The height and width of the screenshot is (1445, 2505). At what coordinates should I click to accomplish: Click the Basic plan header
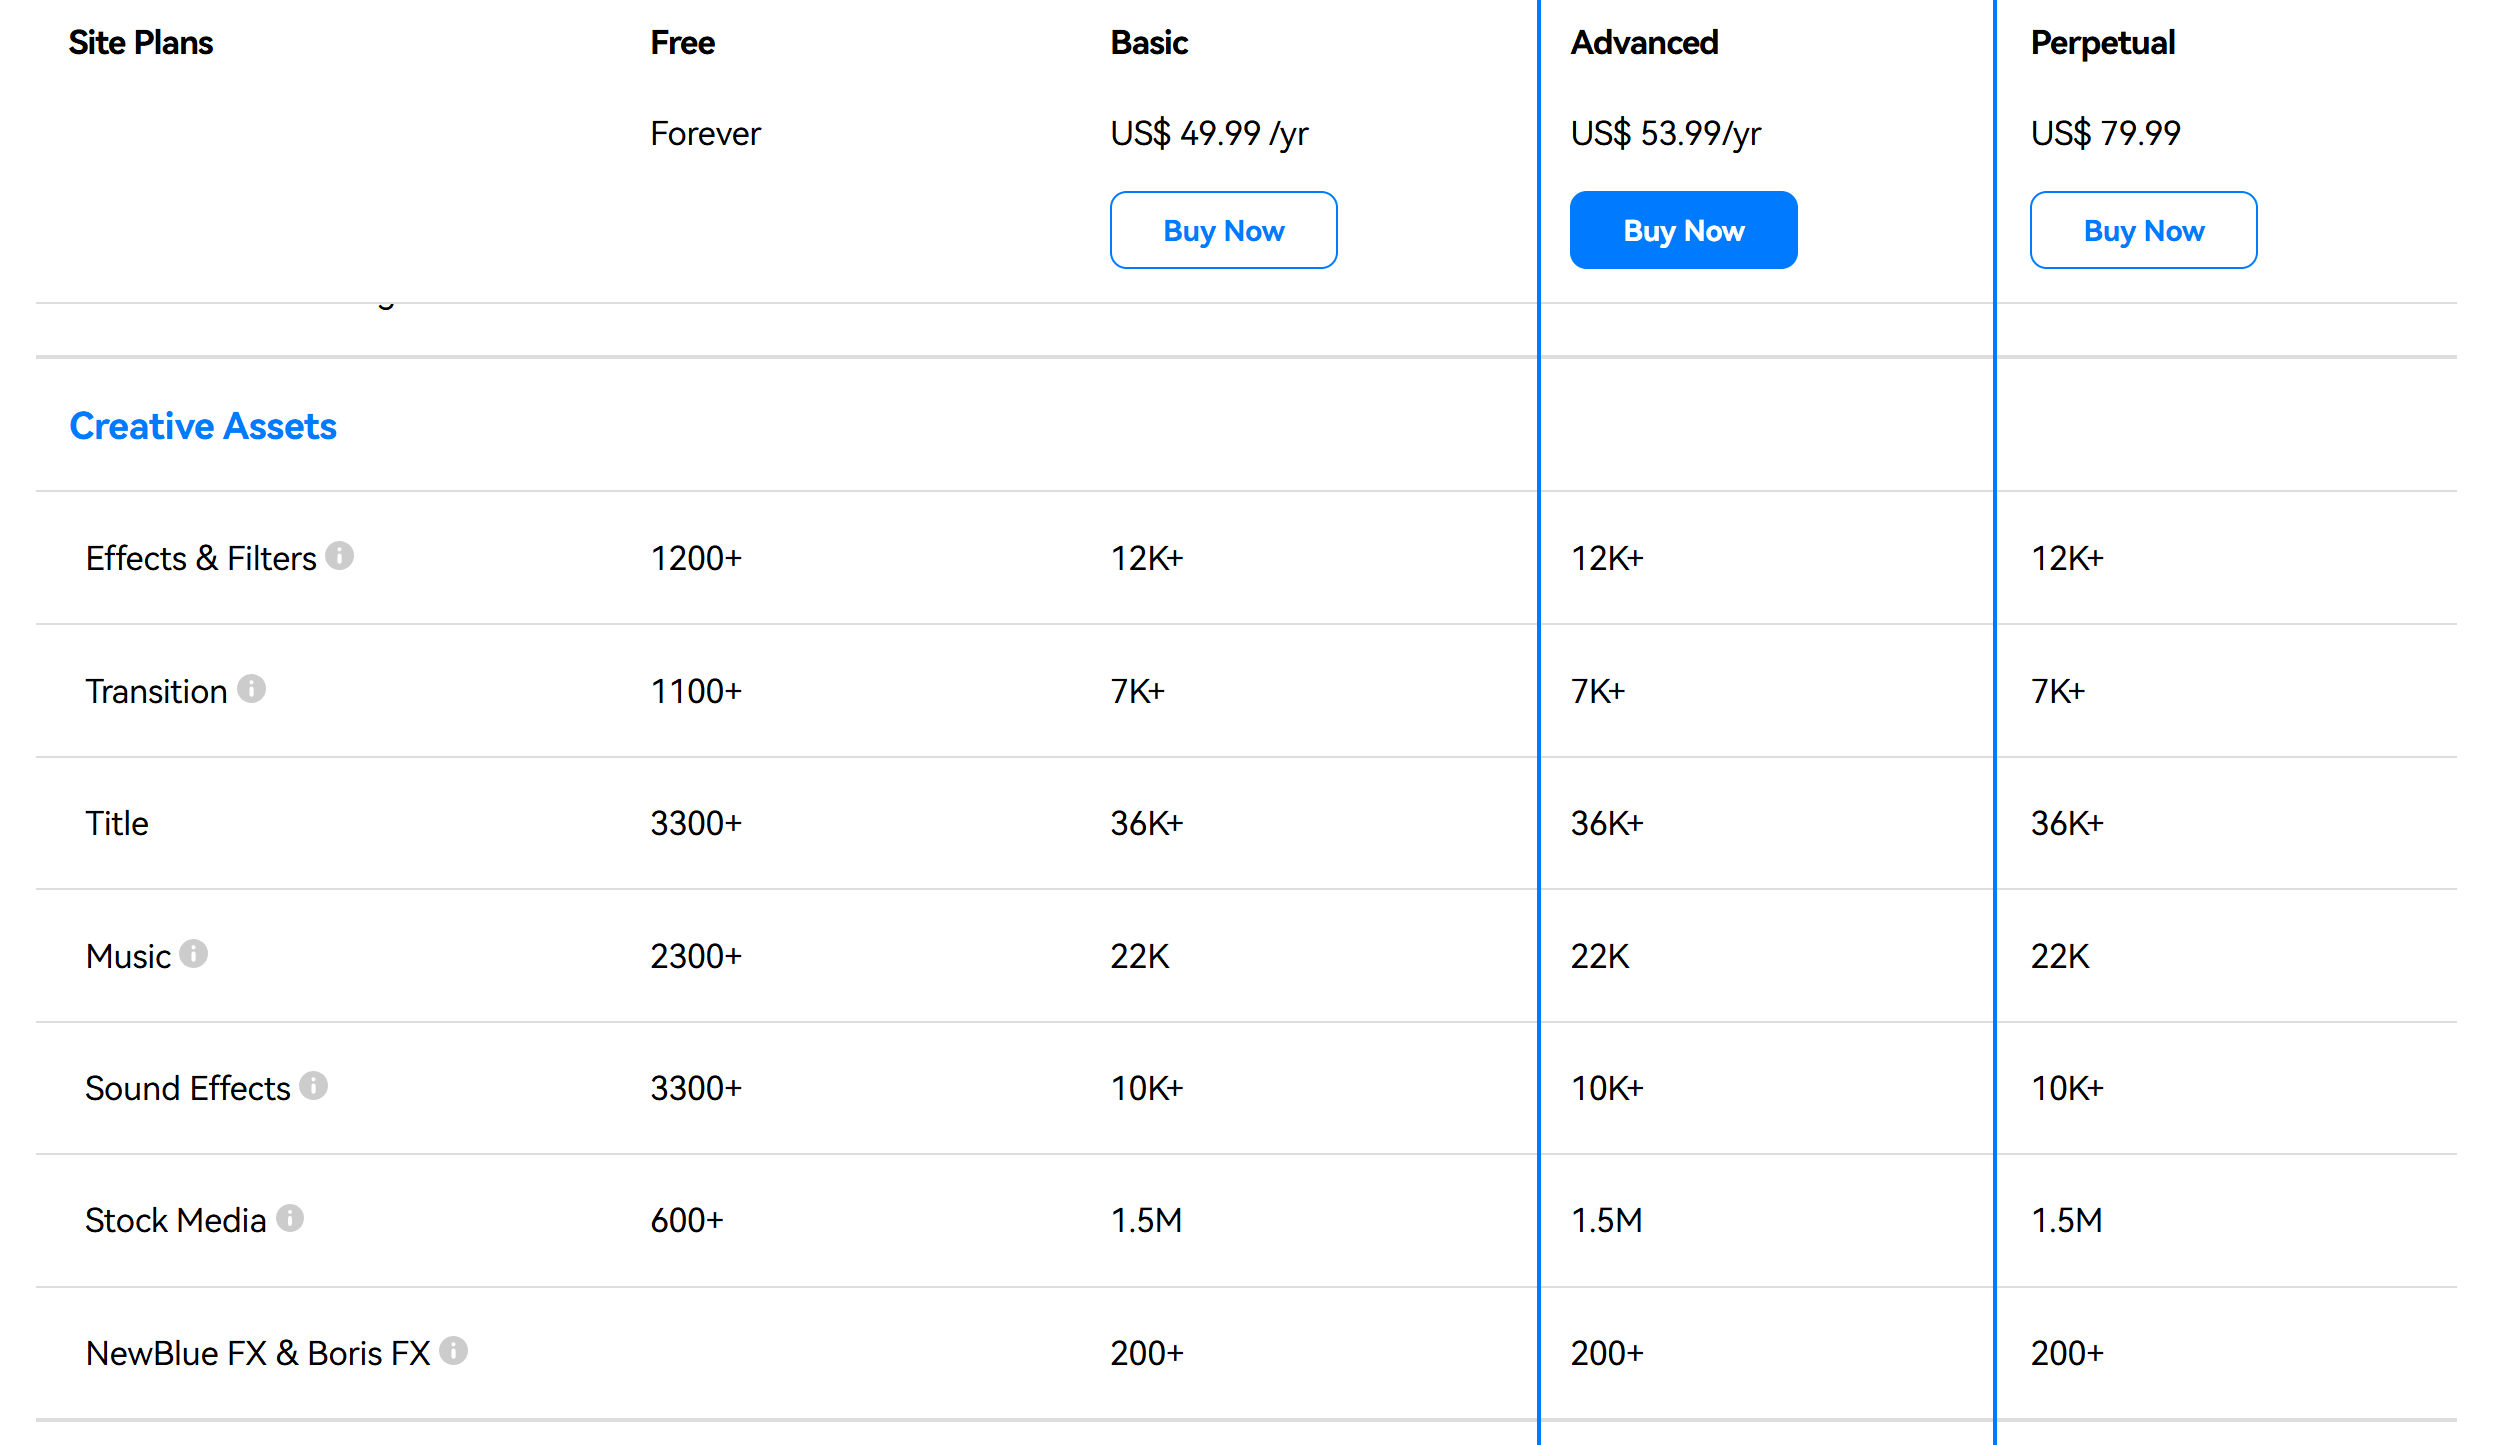[1148, 43]
